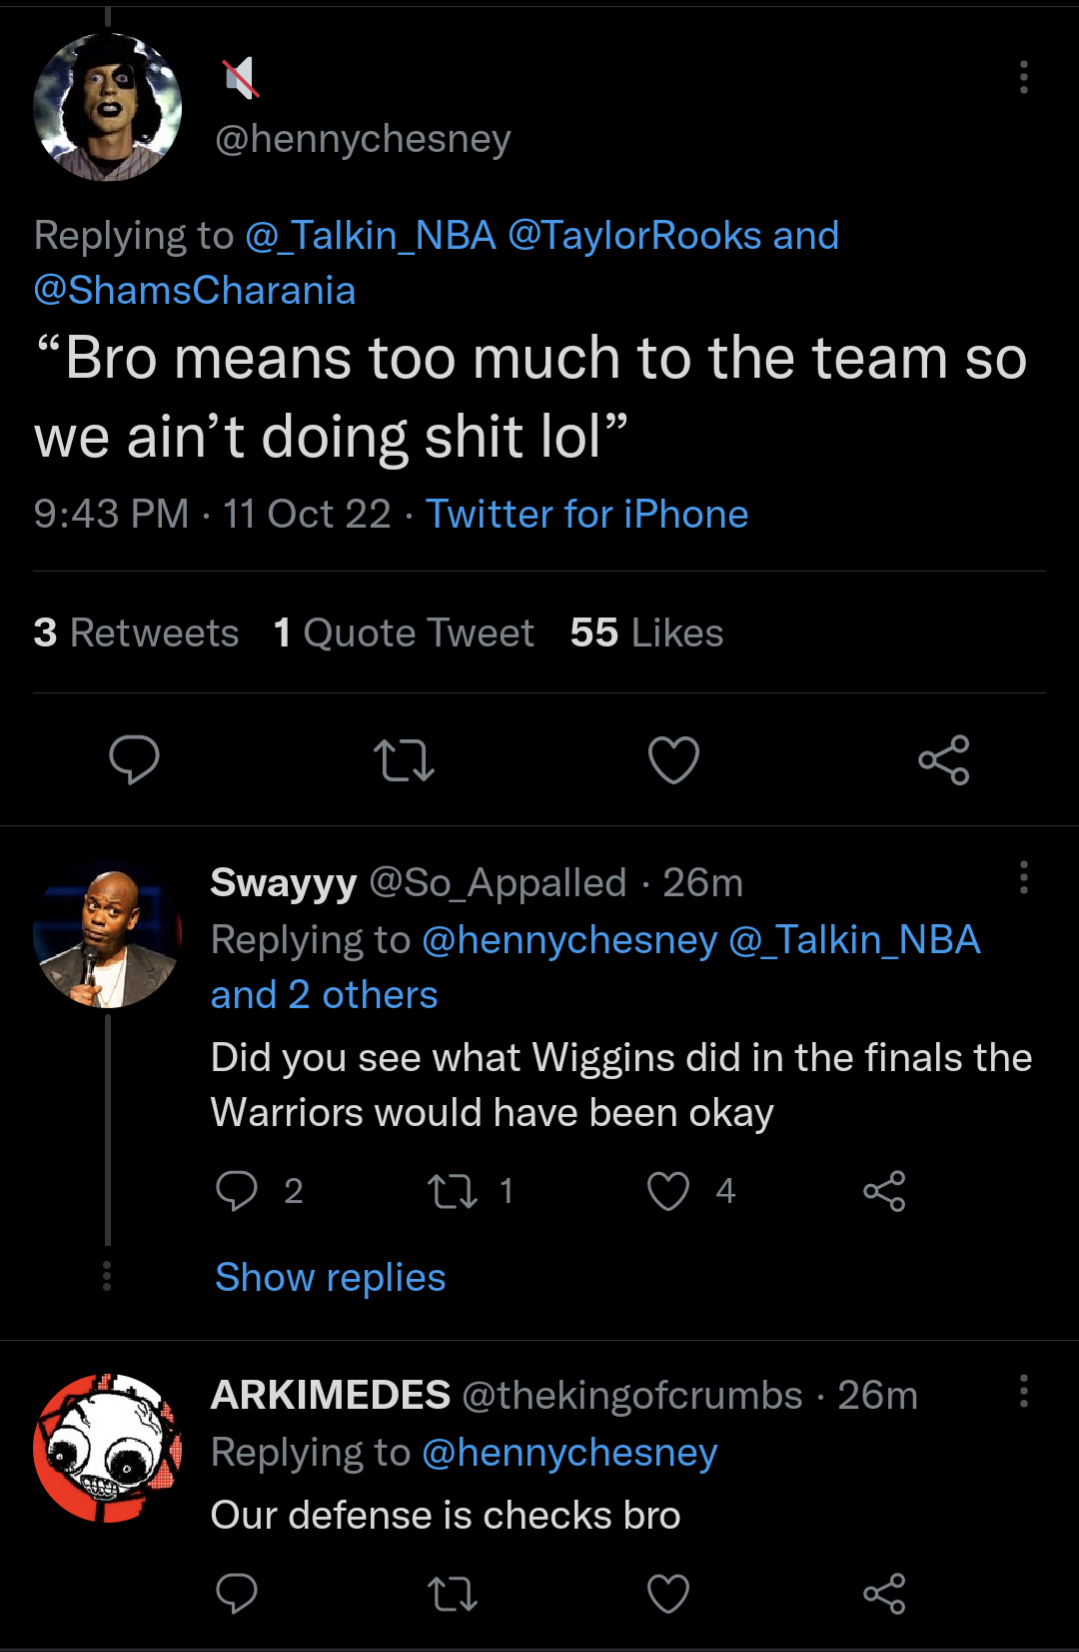Expand the hidden thread replies indicator

click(109, 1277)
